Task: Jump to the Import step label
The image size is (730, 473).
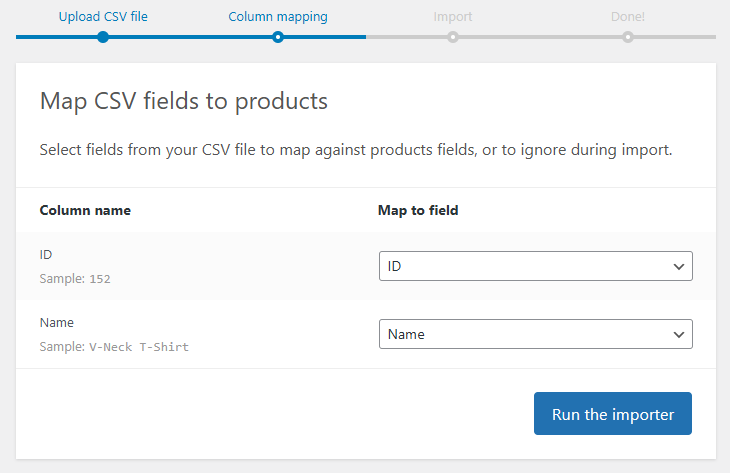Action: [x=453, y=17]
